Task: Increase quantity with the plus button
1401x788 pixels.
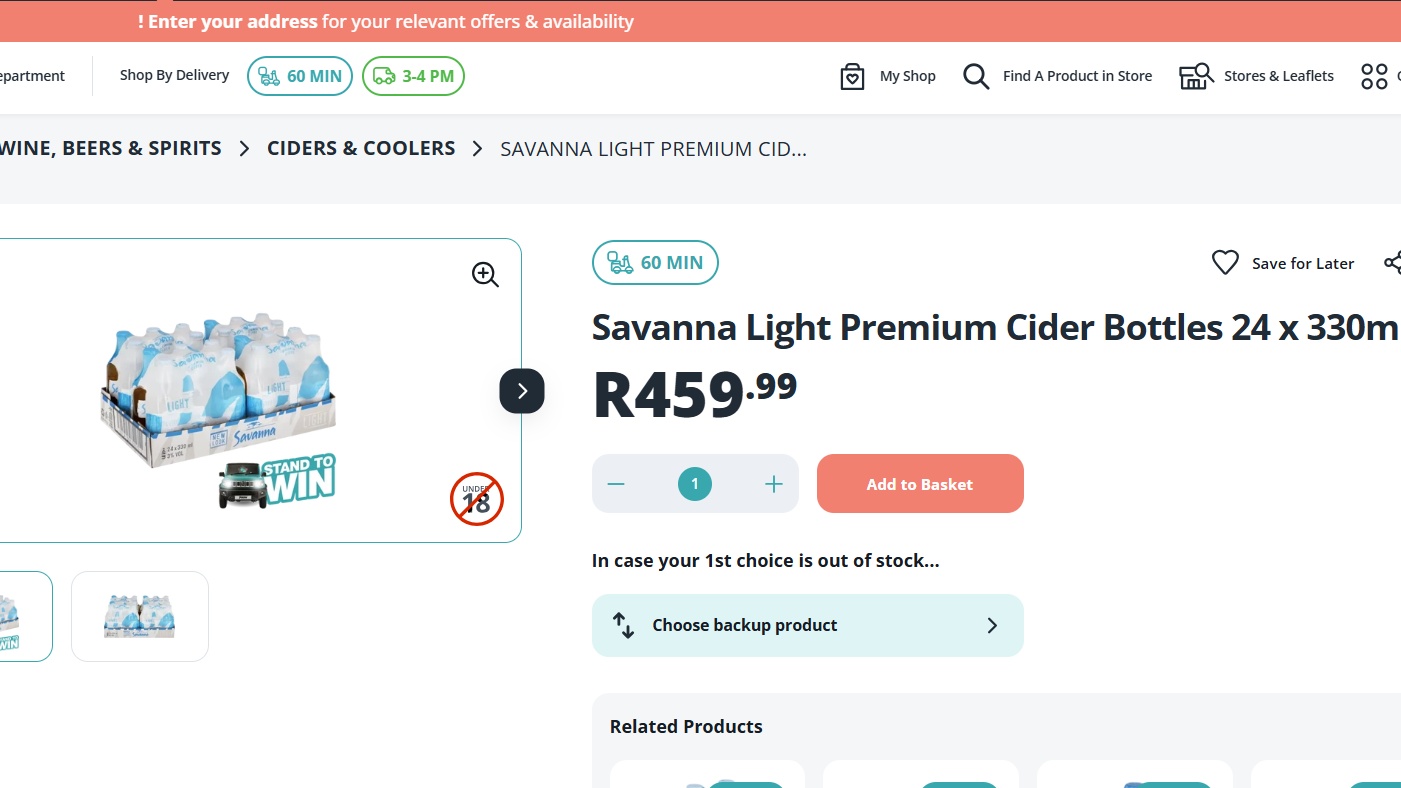Action: [773, 484]
